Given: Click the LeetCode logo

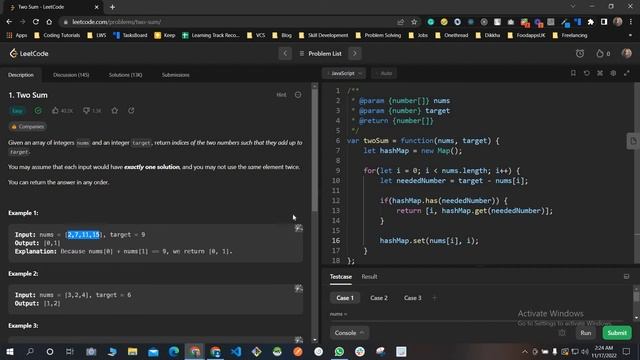Looking at the screenshot, I should (x=29, y=53).
